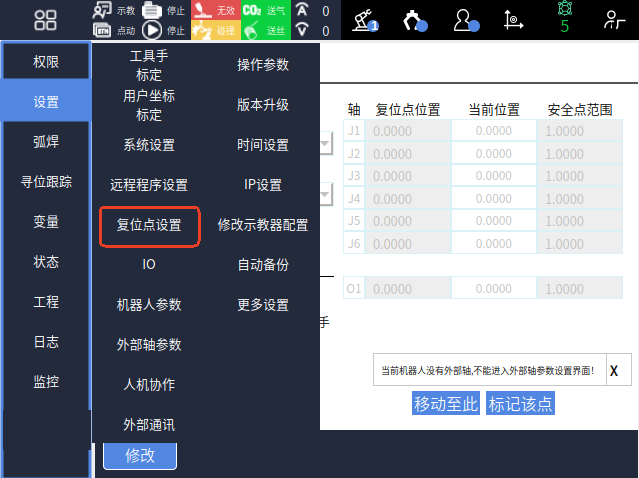Open the 复位点设置 submenu item
The width and height of the screenshot is (639, 478).
(149, 225)
